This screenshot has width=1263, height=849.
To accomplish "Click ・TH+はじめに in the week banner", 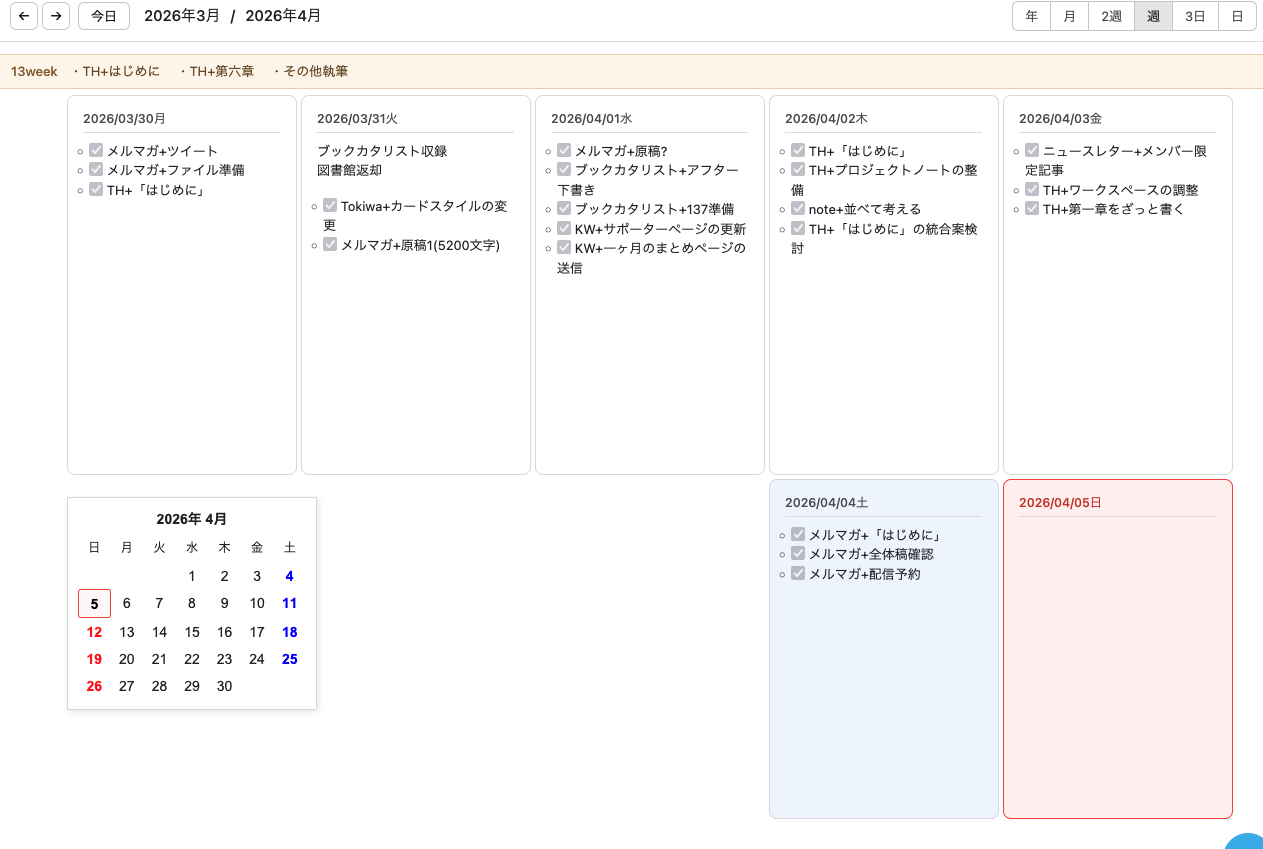I will click(114, 71).
